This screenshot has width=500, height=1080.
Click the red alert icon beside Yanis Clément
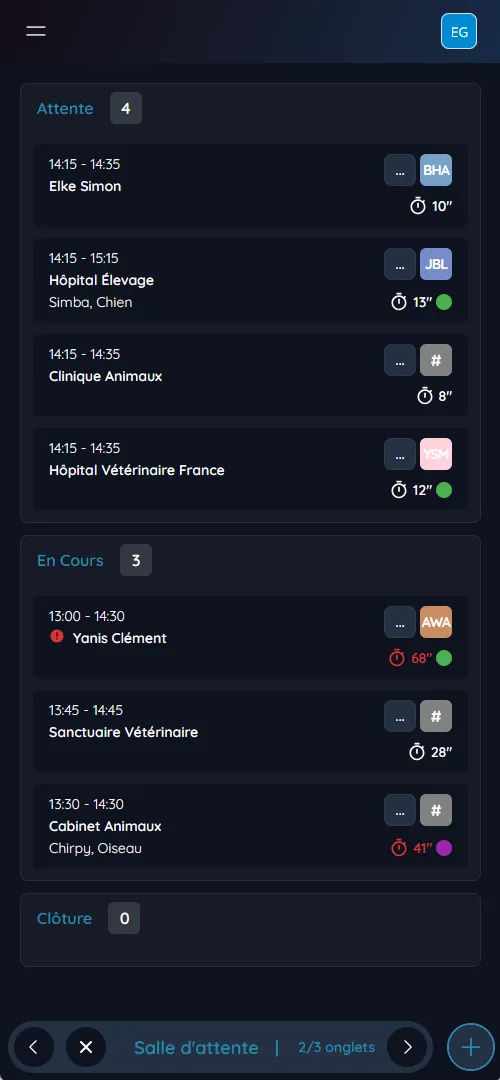(x=57, y=637)
